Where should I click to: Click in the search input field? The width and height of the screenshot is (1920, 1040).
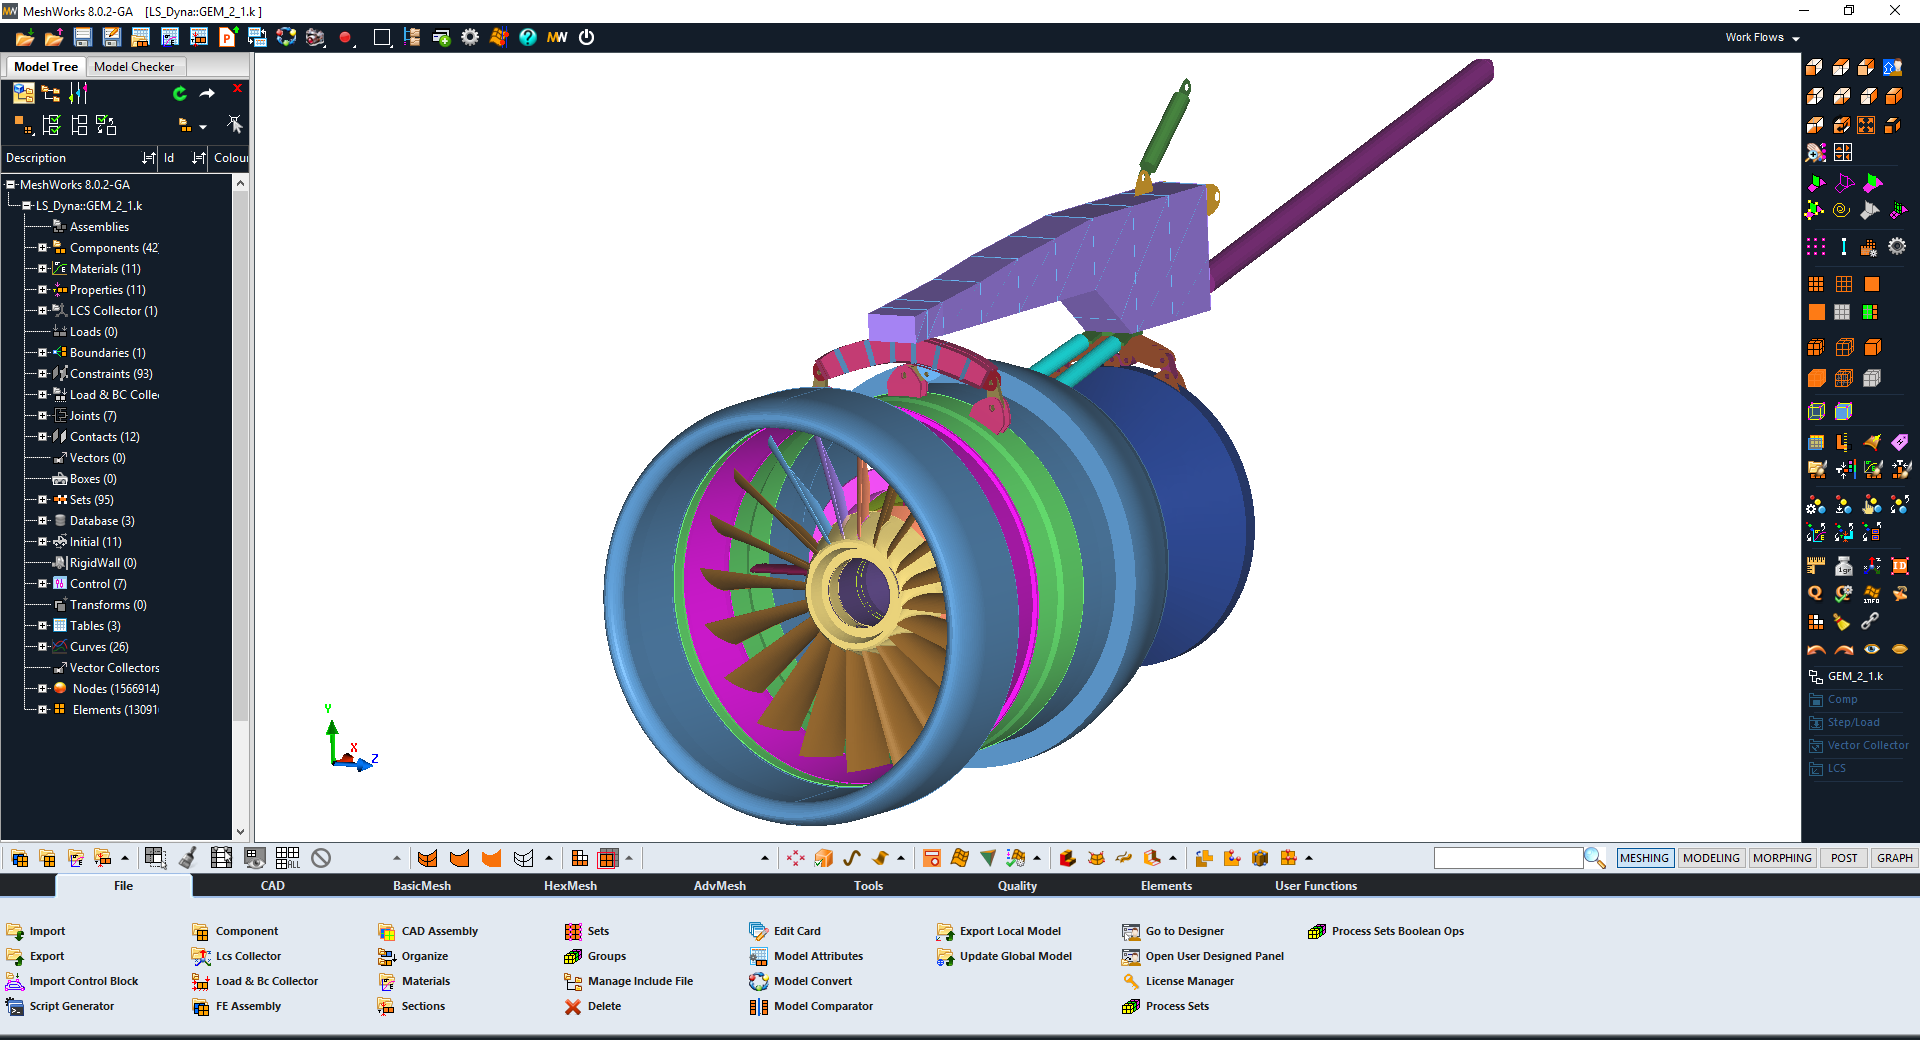click(x=1507, y=858)
